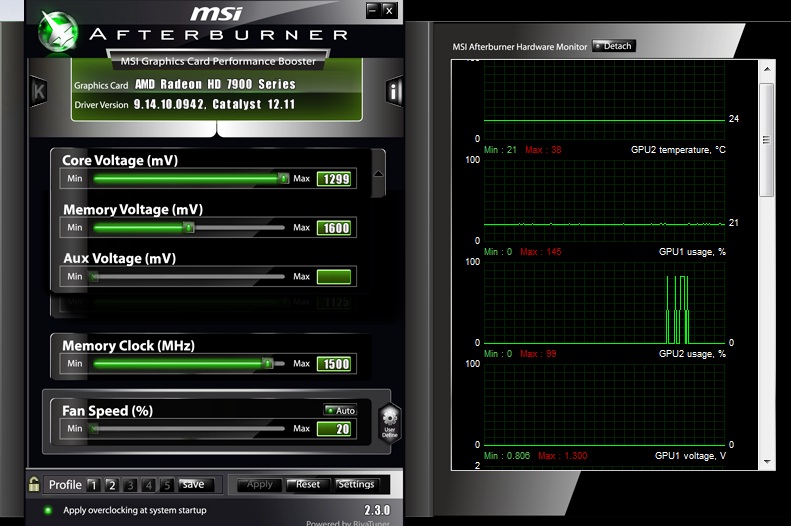Minimize the Afterburner window

point(373,10)
